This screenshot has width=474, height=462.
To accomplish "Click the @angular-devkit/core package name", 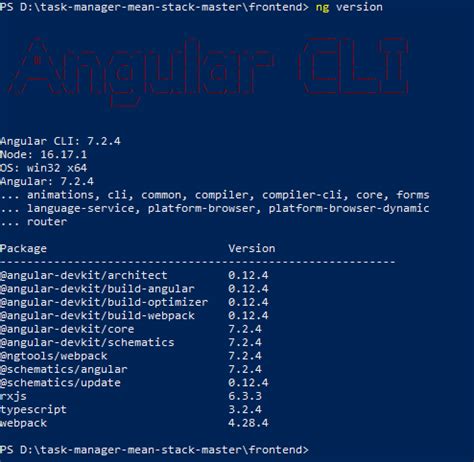I will (67, 329).
